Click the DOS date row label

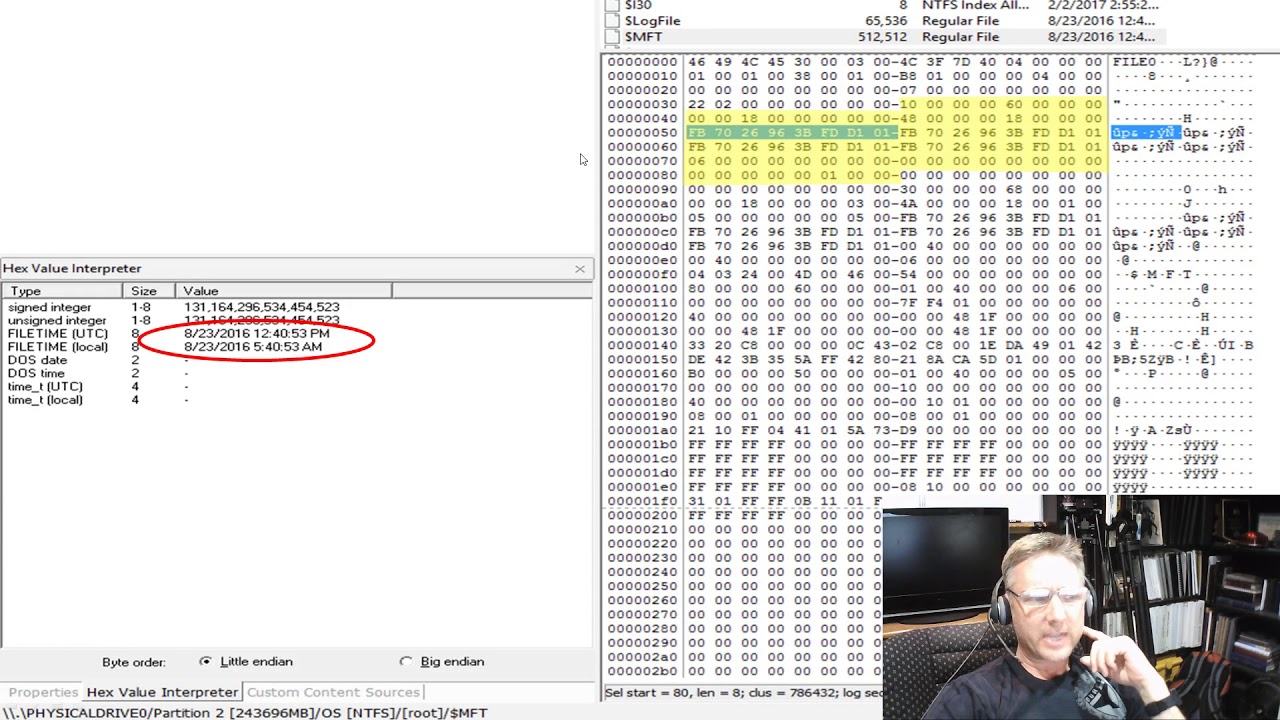point(37,360)
